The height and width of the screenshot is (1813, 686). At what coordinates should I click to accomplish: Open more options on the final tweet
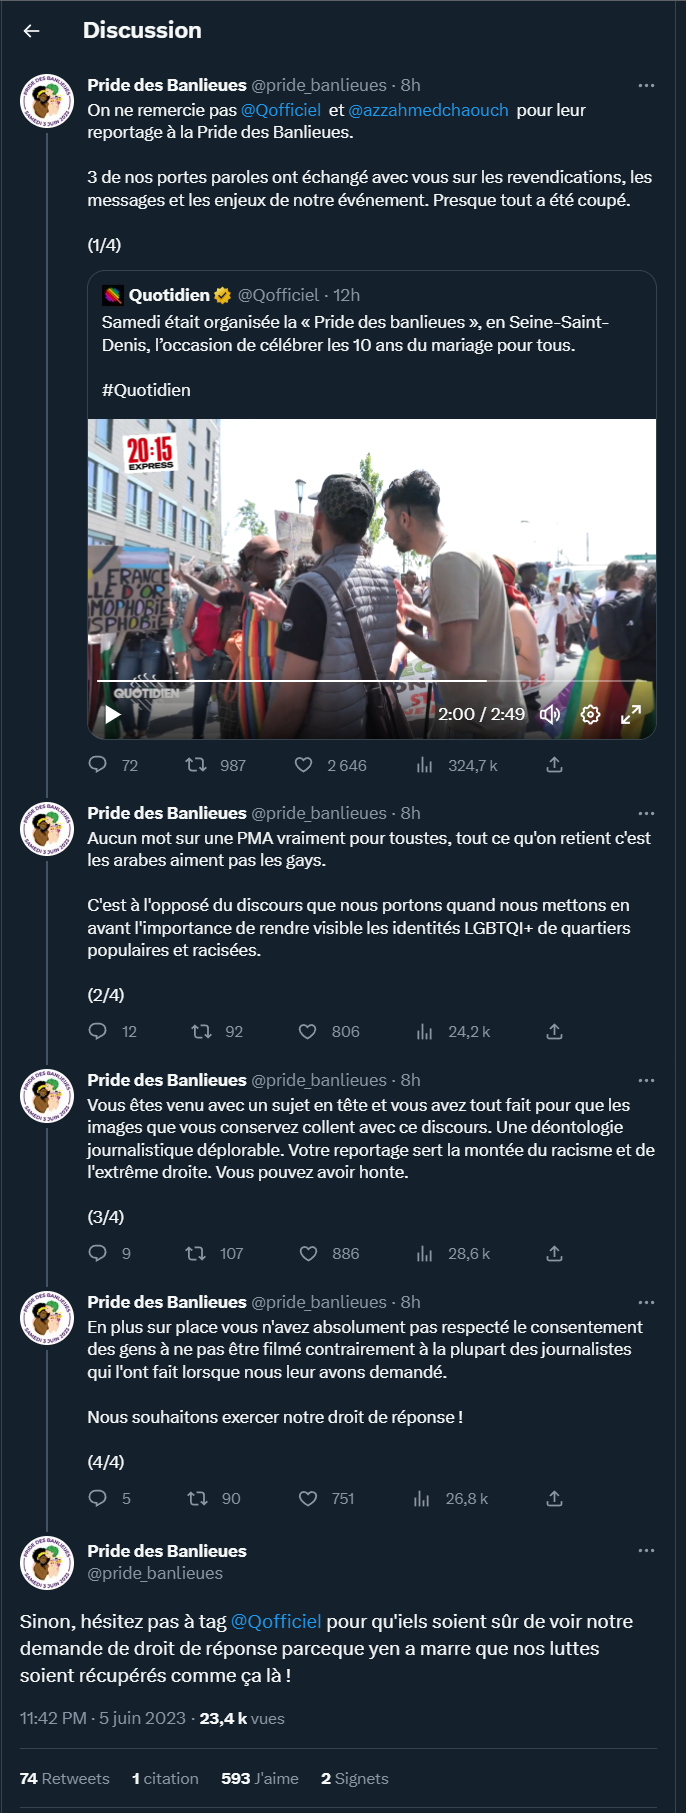click(646, 1550)
